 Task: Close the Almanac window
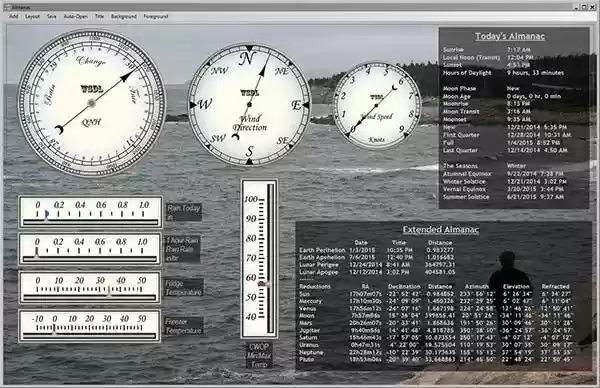coord(592,7)
